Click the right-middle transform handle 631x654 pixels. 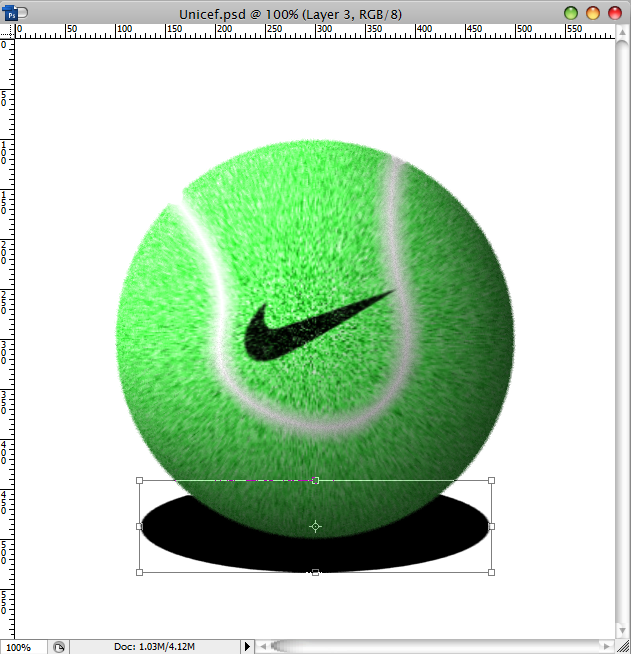tap(491, 526)
